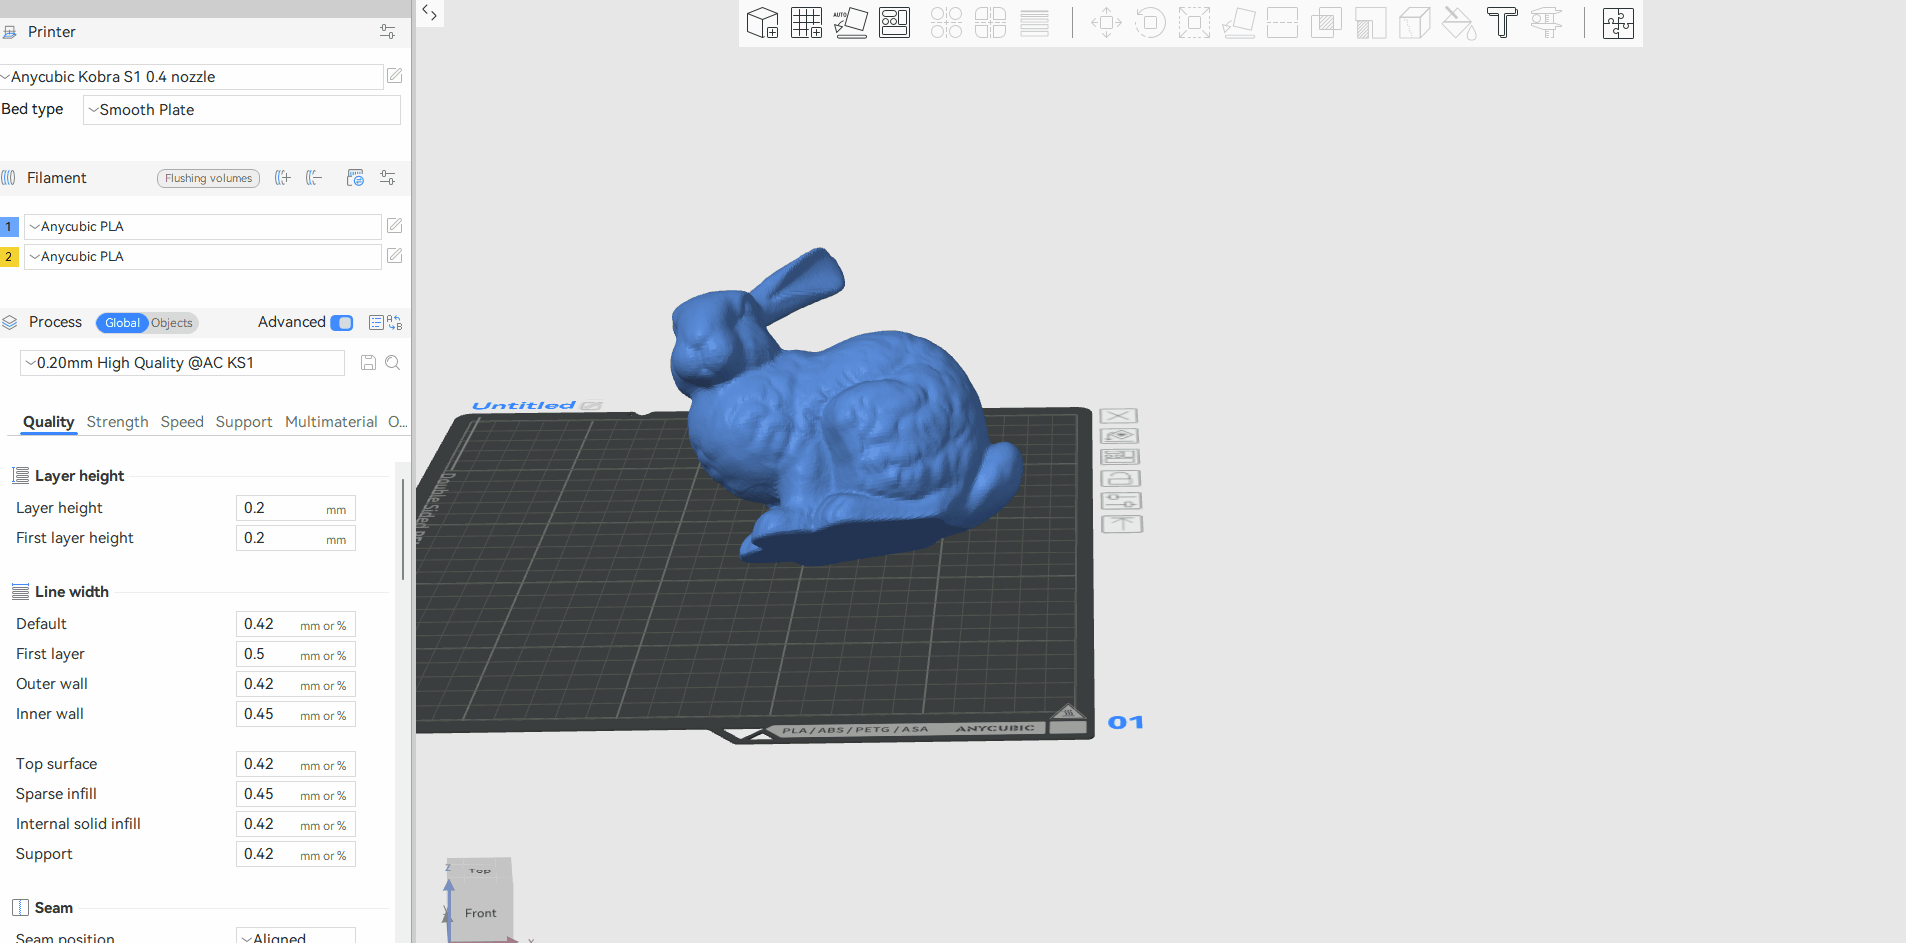Open the filament 1 Anycubic PLA dropdown
The image size is (1906, 943).
pyautogui.click(x=203, y=227)
